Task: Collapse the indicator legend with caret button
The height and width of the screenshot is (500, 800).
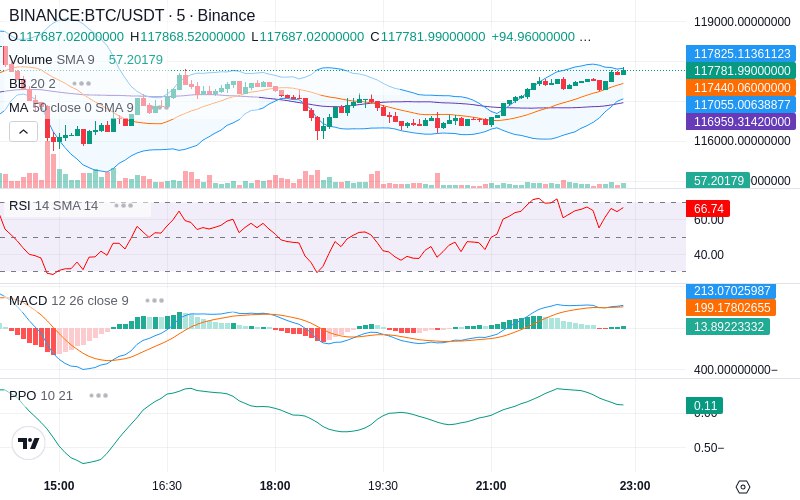Action: pos(23,132)
